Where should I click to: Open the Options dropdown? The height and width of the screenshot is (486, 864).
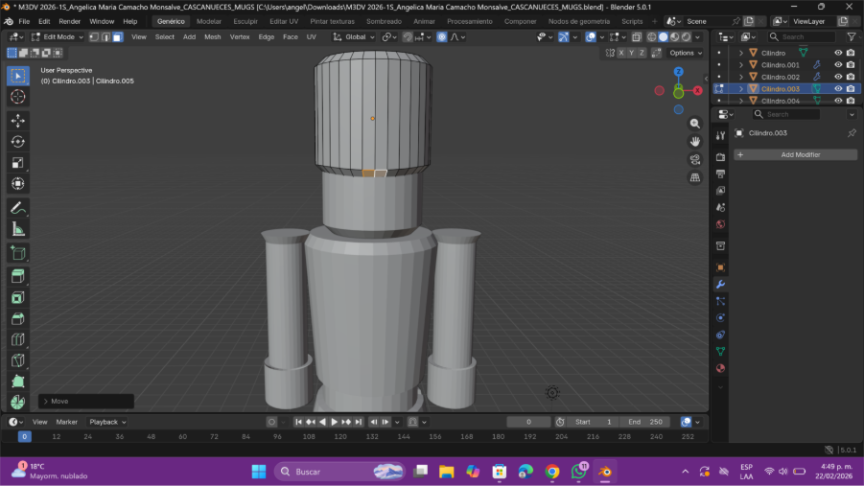pyautogui.click(x=685, y=53)
